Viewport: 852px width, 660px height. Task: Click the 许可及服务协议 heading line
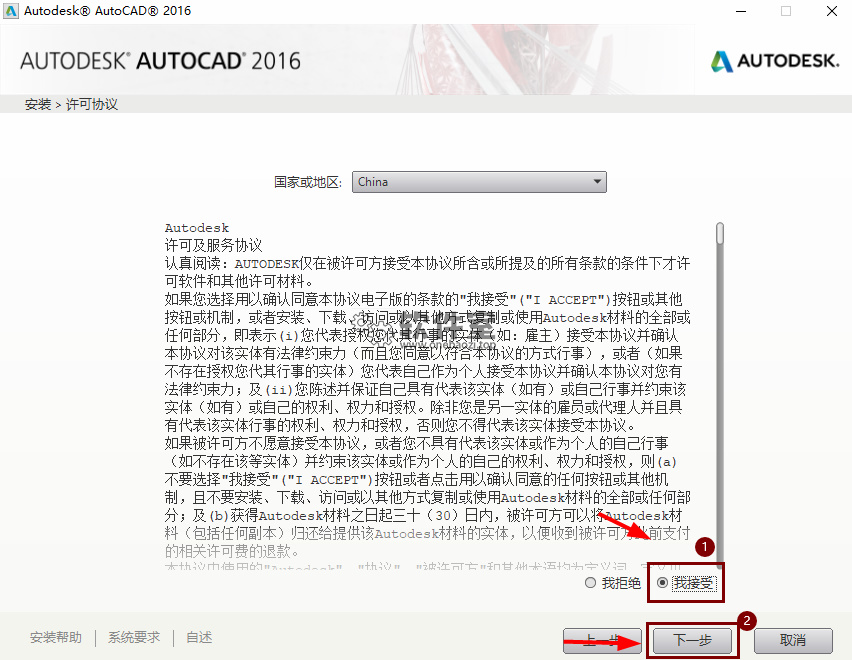pyautogui.click(x=214, y=246)
